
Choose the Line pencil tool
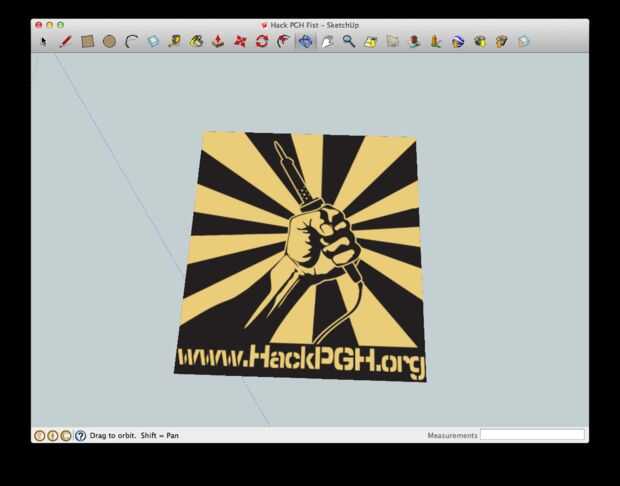tap(66, 41)
